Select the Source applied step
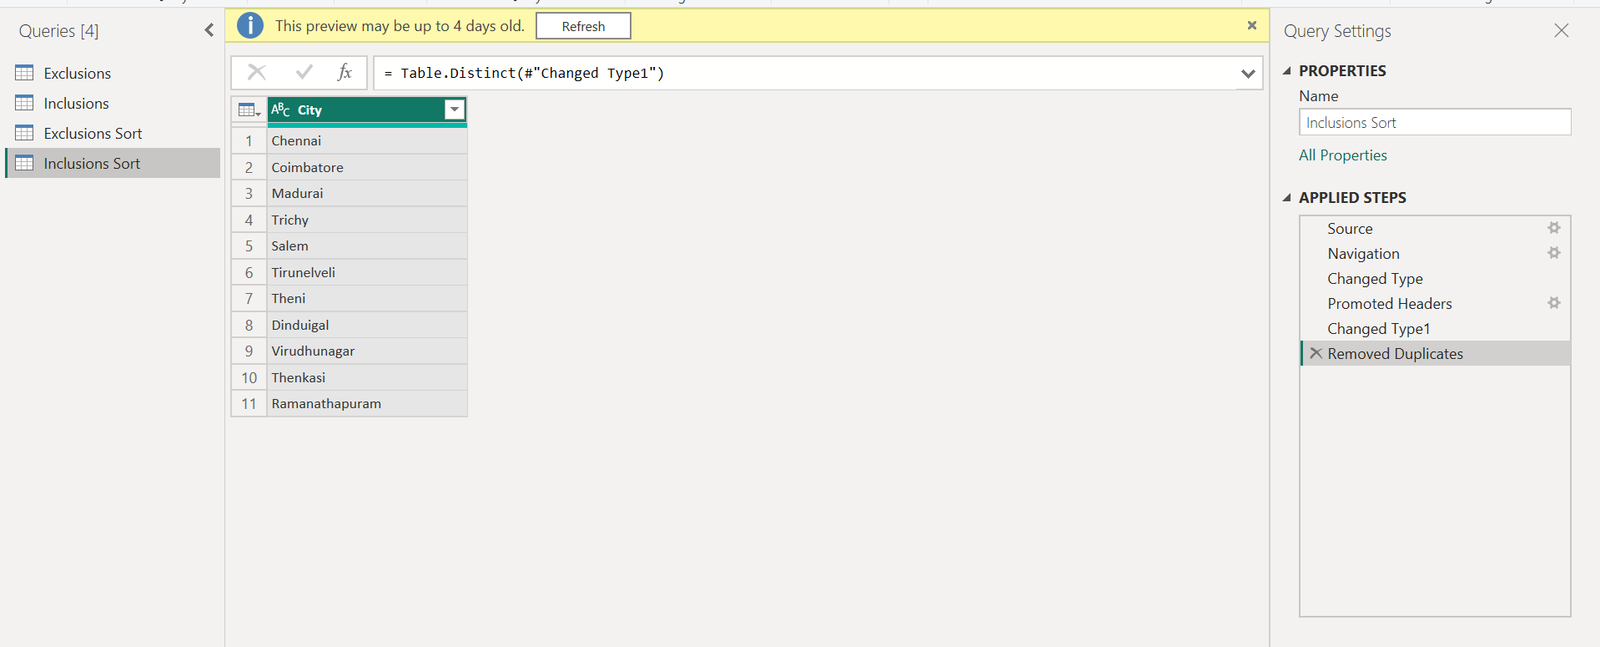 pyautogui.click(x=1435, y=228)
